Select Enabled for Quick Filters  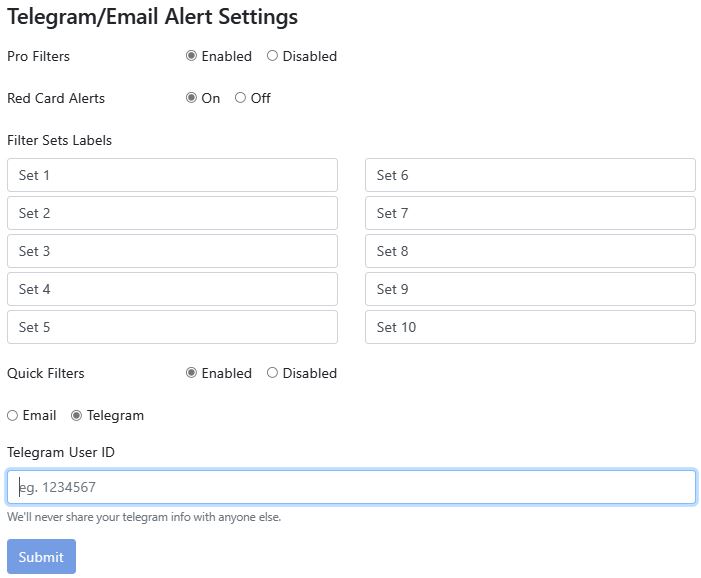[x=191, y=374]
